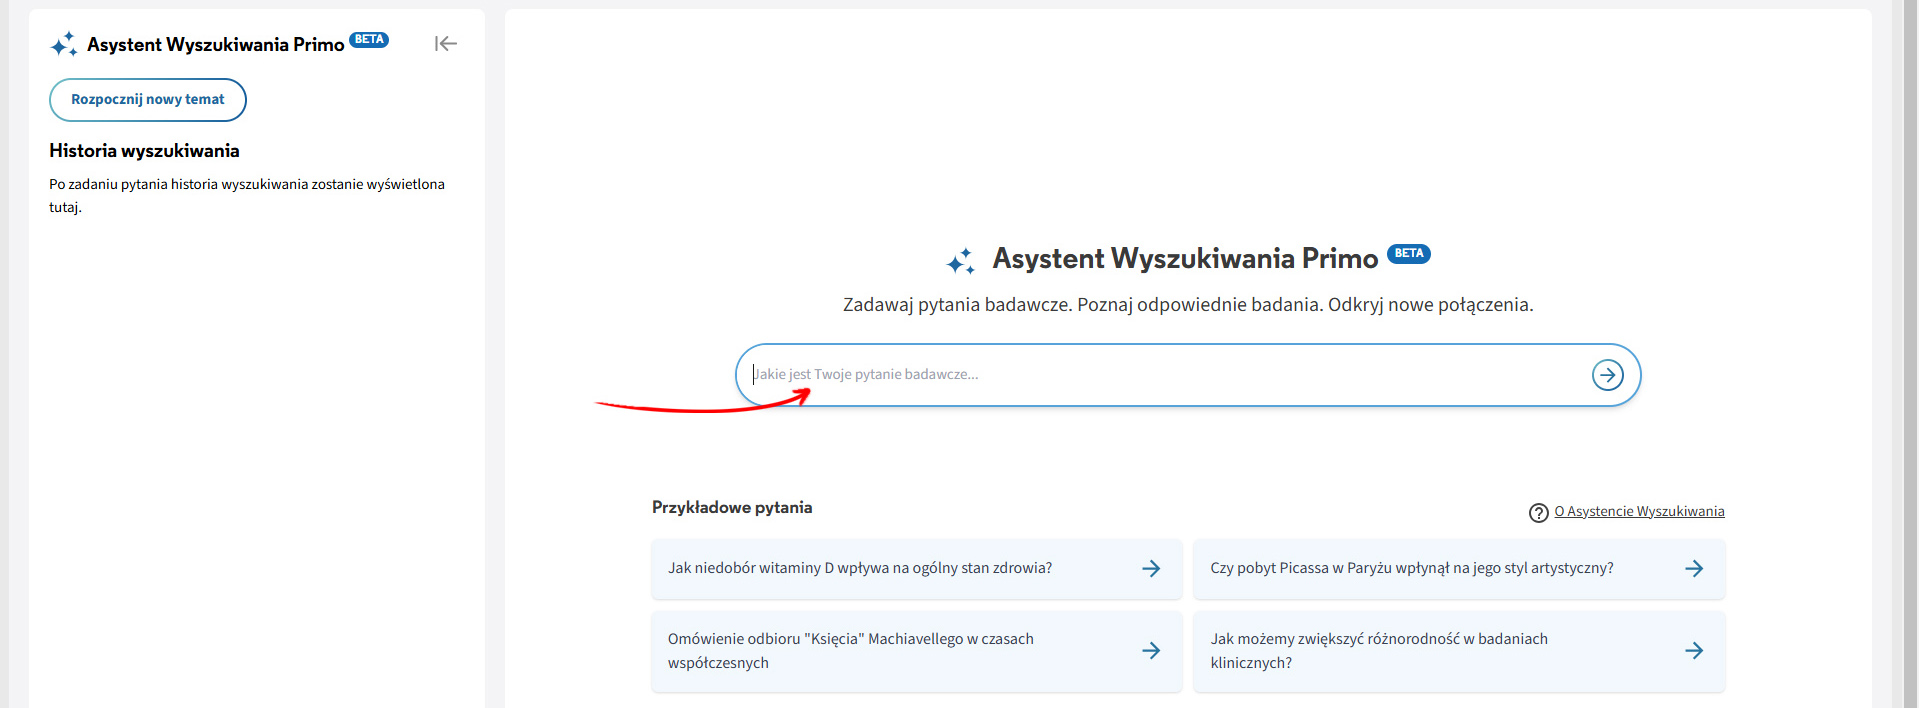Select the Picasso in Paris example question
The width and height of the screenshot is (1919, 708).
point(1411,568)
